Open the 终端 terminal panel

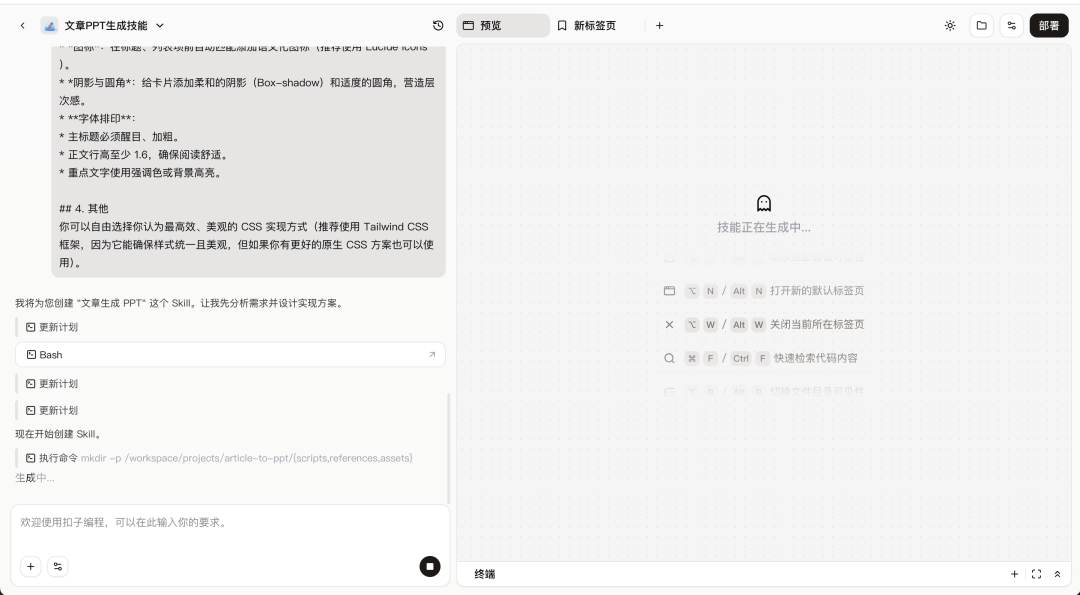pos(485,574)
